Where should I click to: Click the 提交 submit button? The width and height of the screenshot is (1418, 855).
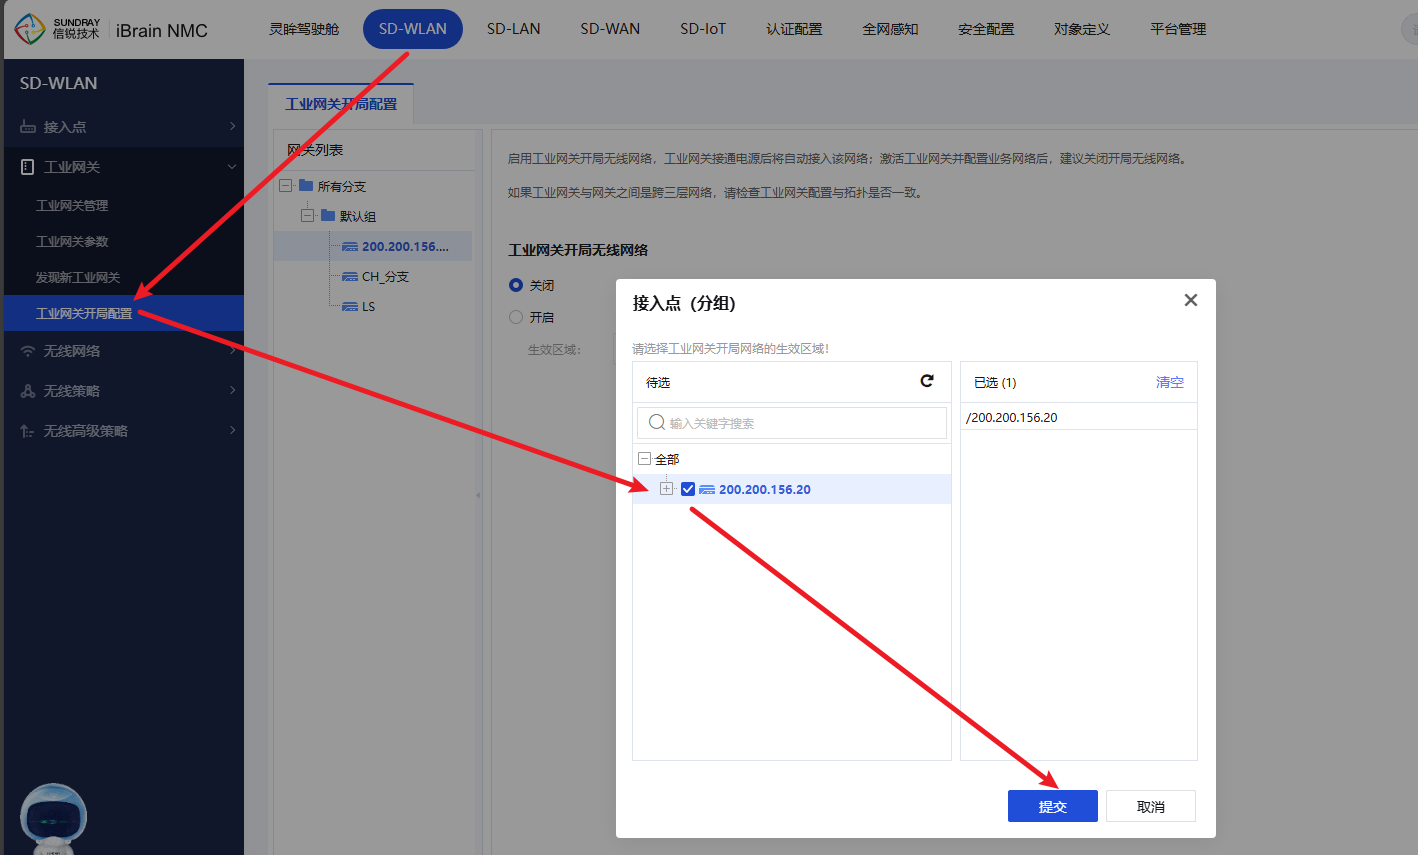[x=1052, y=806]
